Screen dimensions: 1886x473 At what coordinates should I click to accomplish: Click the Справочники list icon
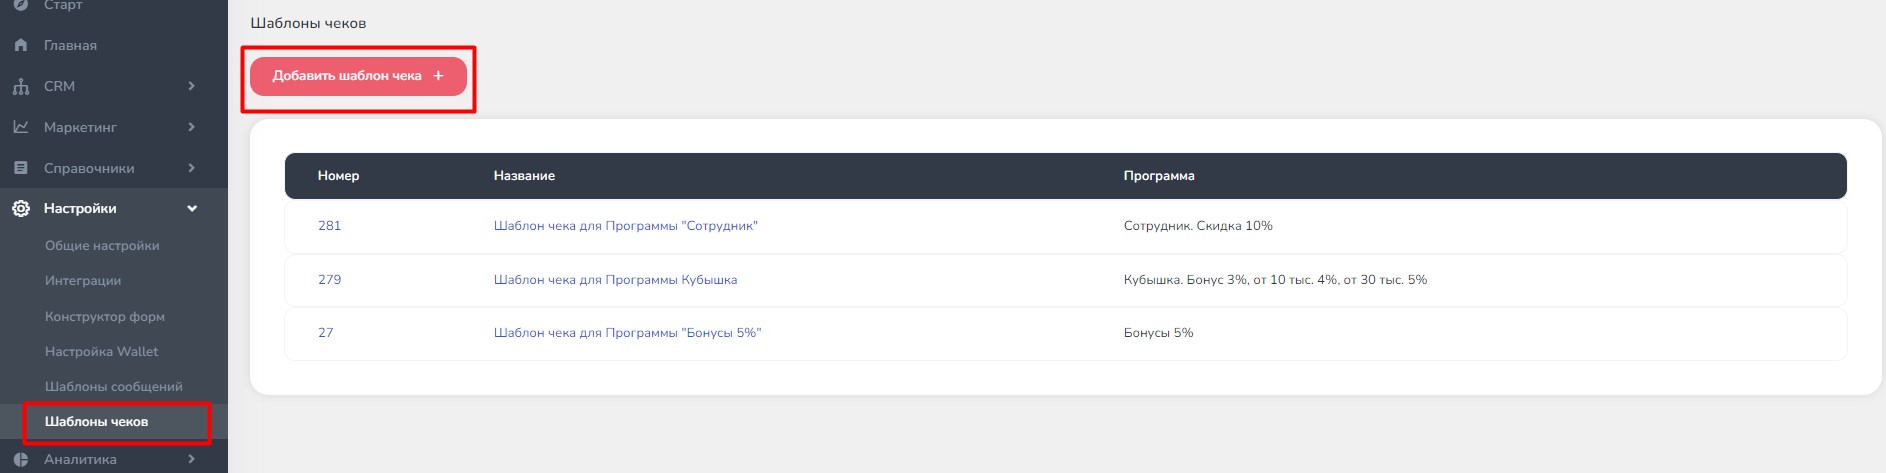(x=20, y=168)
